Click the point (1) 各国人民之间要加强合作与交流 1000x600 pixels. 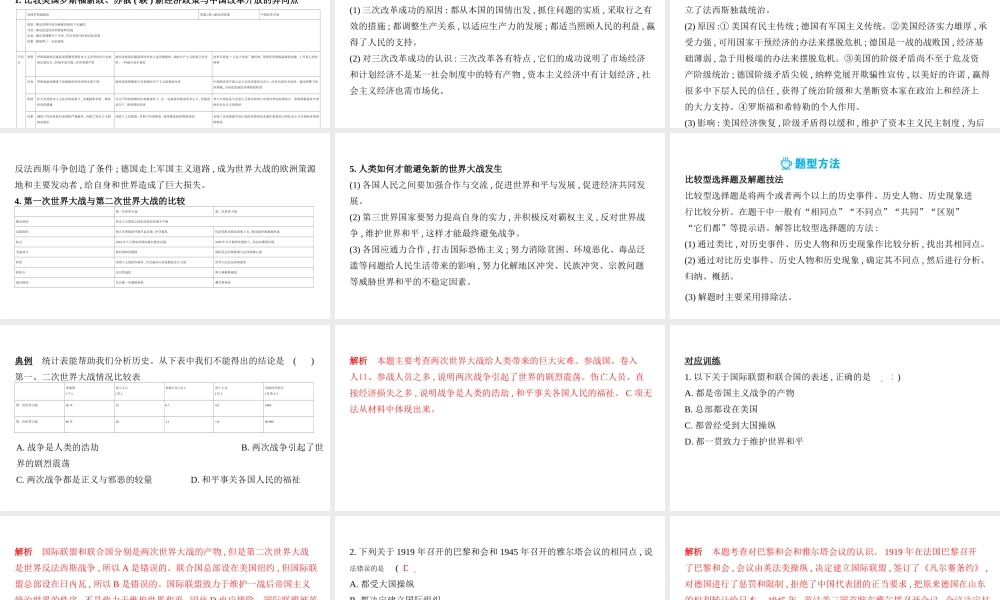[497, 185]
